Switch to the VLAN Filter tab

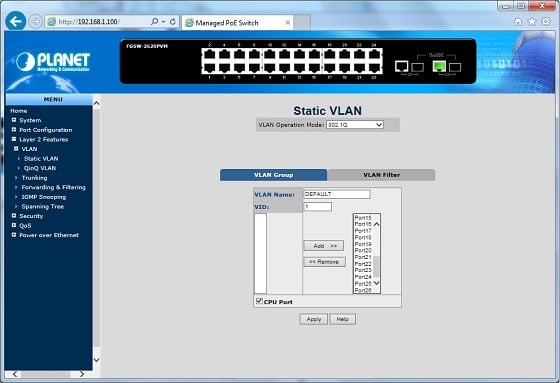coord(381,175)
